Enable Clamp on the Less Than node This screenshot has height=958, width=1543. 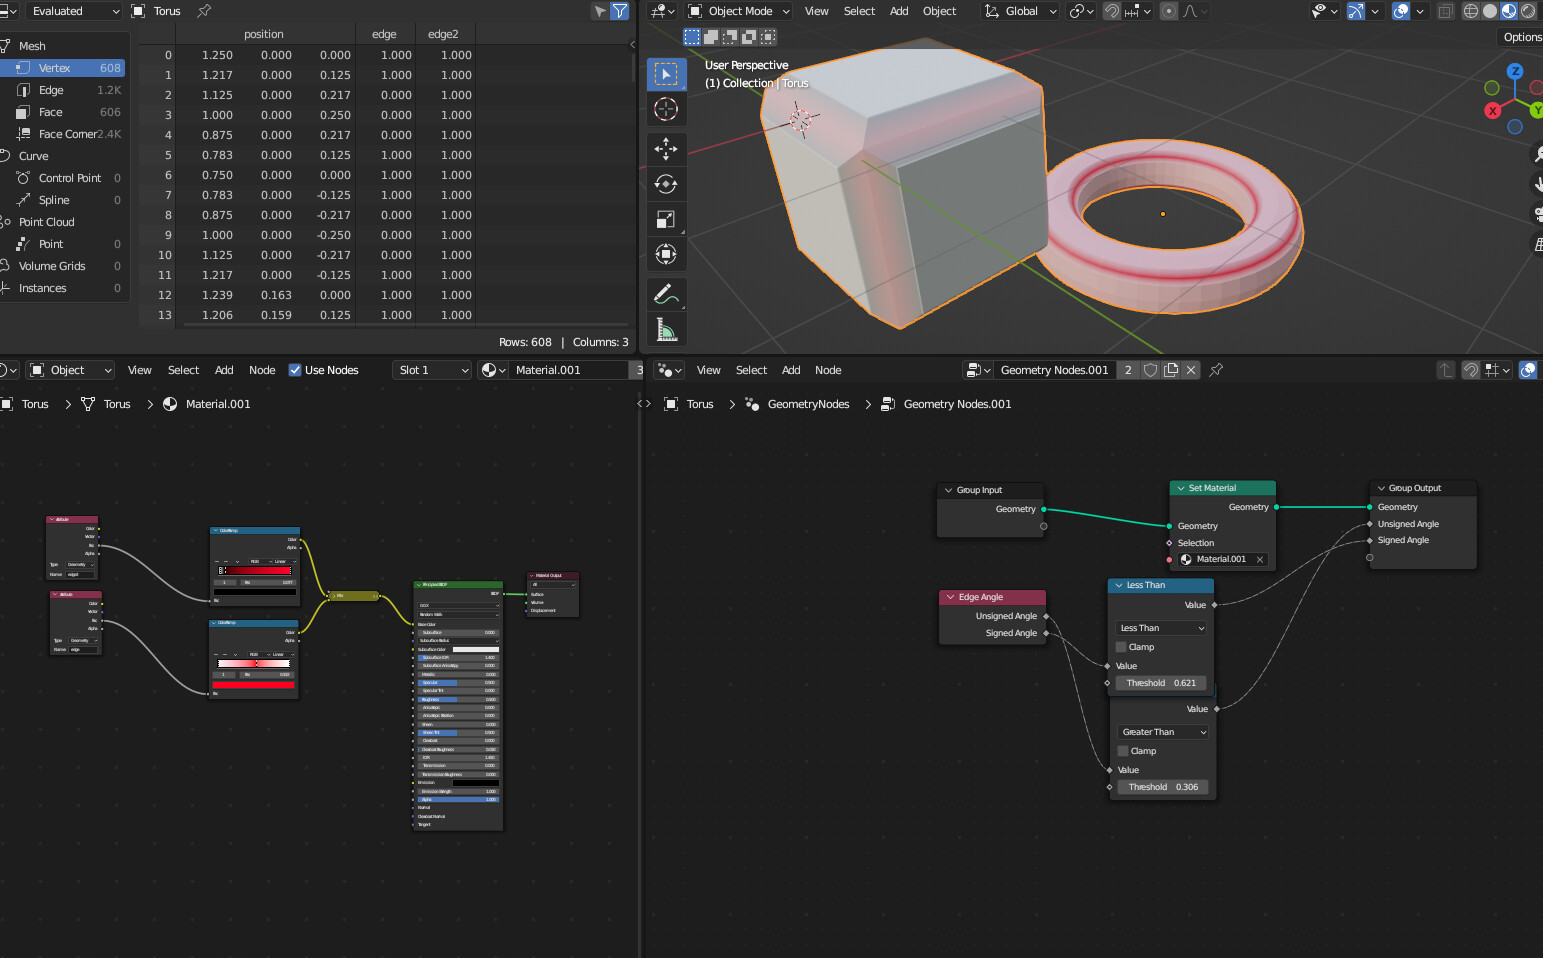[x=1121, y=647]
